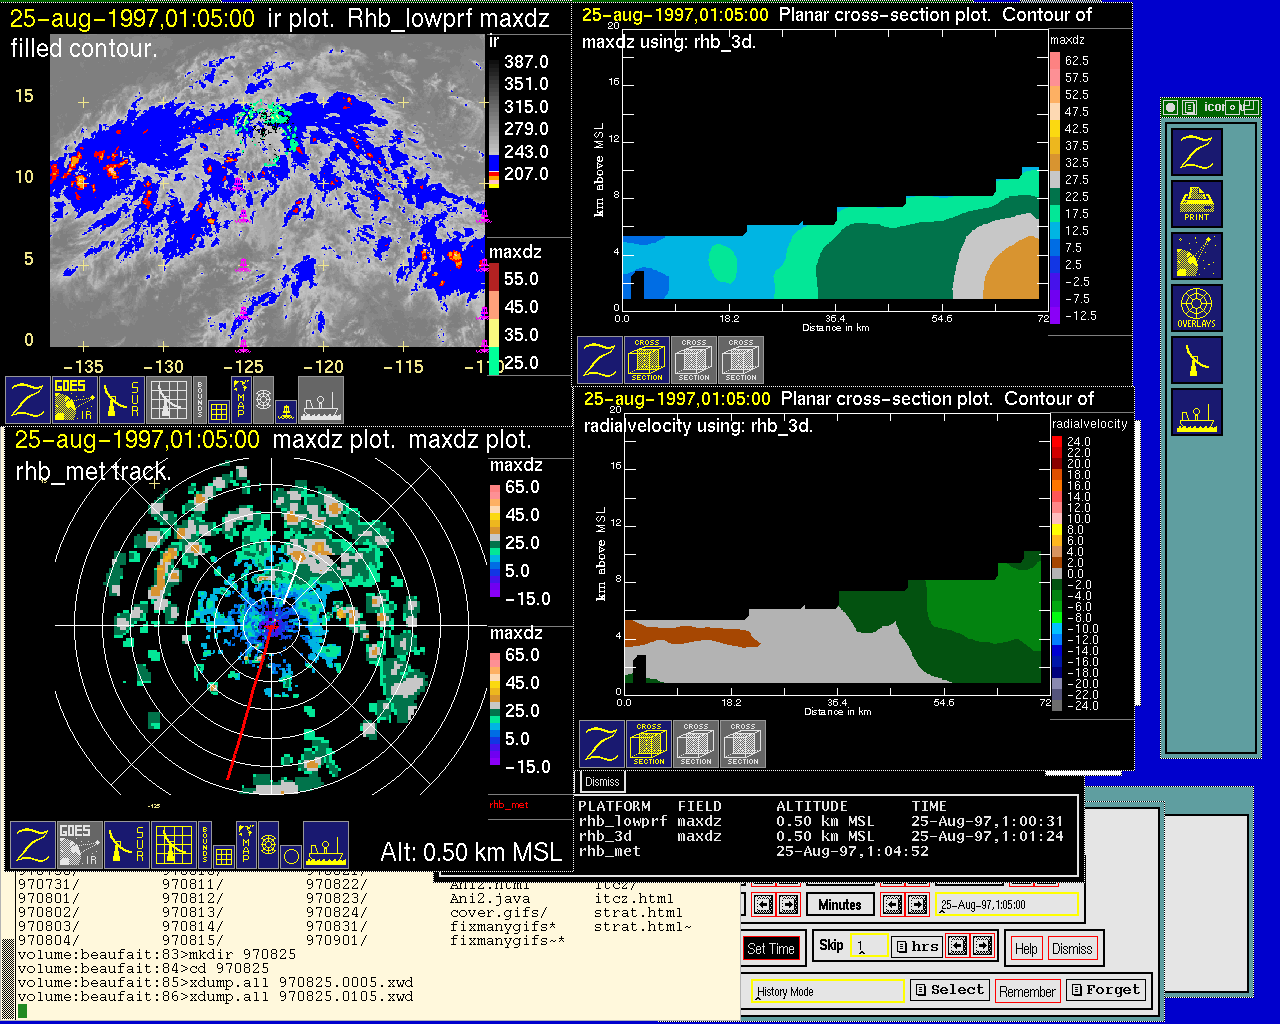
Task: Open the Forget dropdown menu
Action: point(1104,990)
